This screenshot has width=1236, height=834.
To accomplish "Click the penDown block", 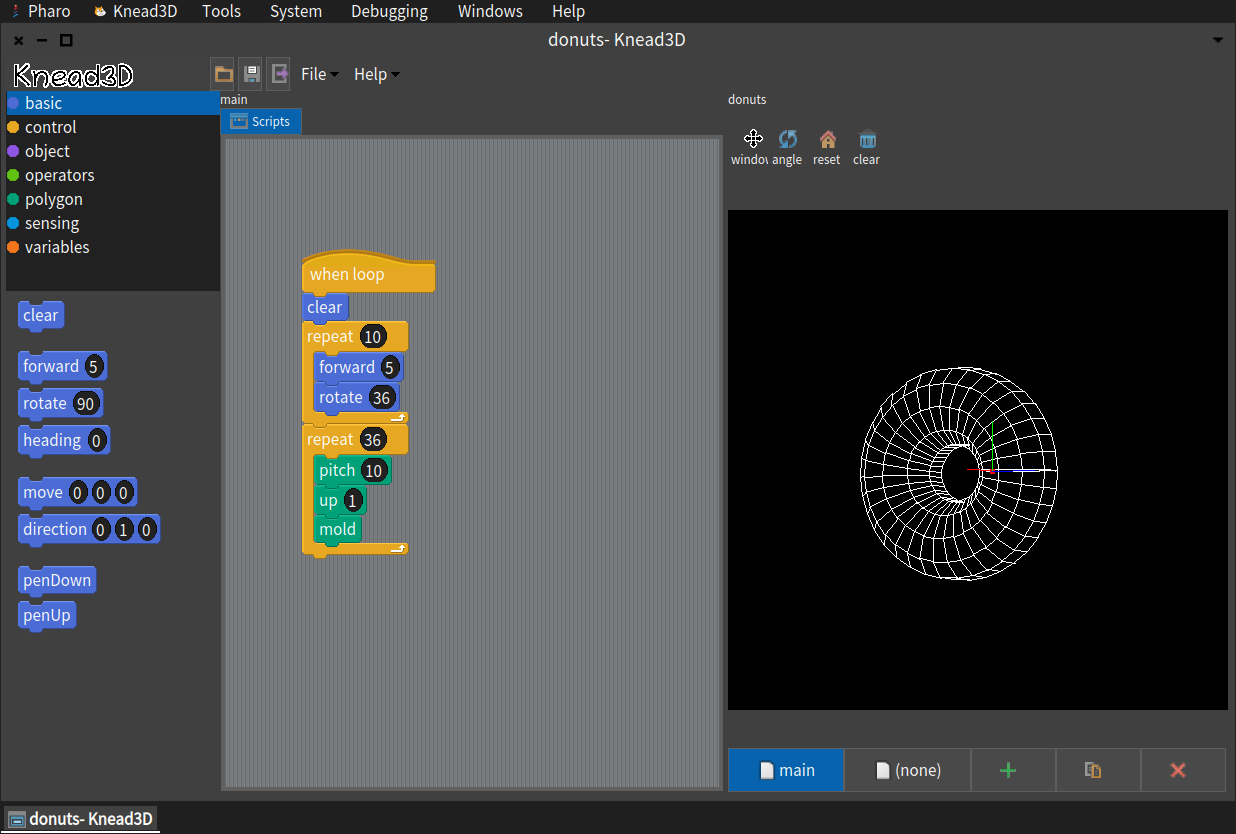I will point(57,580).
